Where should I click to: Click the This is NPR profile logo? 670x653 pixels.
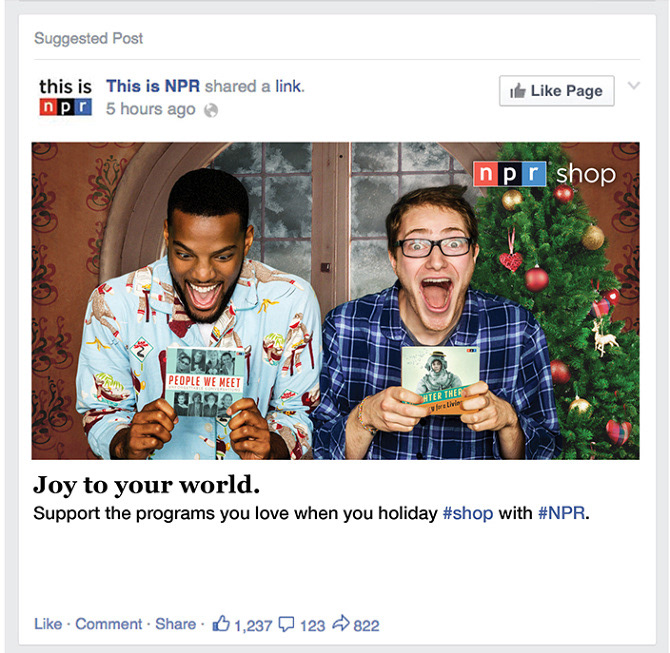click(65, 97)
